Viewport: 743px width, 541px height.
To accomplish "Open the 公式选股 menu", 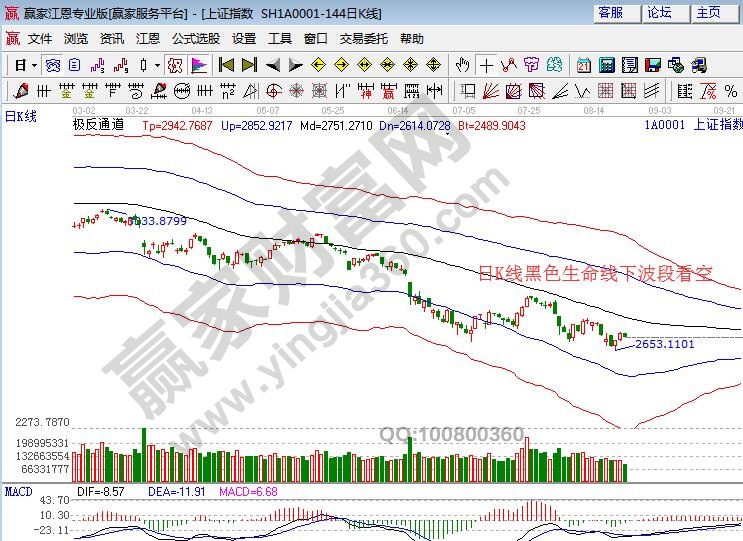I will coord(195,38).
